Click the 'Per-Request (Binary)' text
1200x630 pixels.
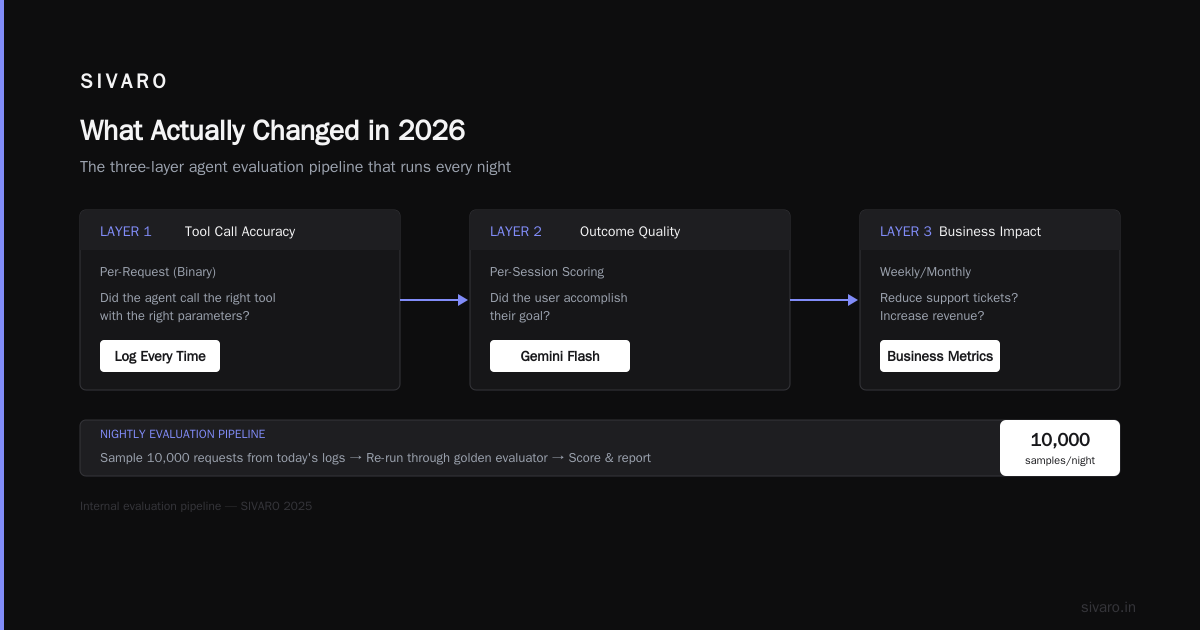click(x=158, y=272)
